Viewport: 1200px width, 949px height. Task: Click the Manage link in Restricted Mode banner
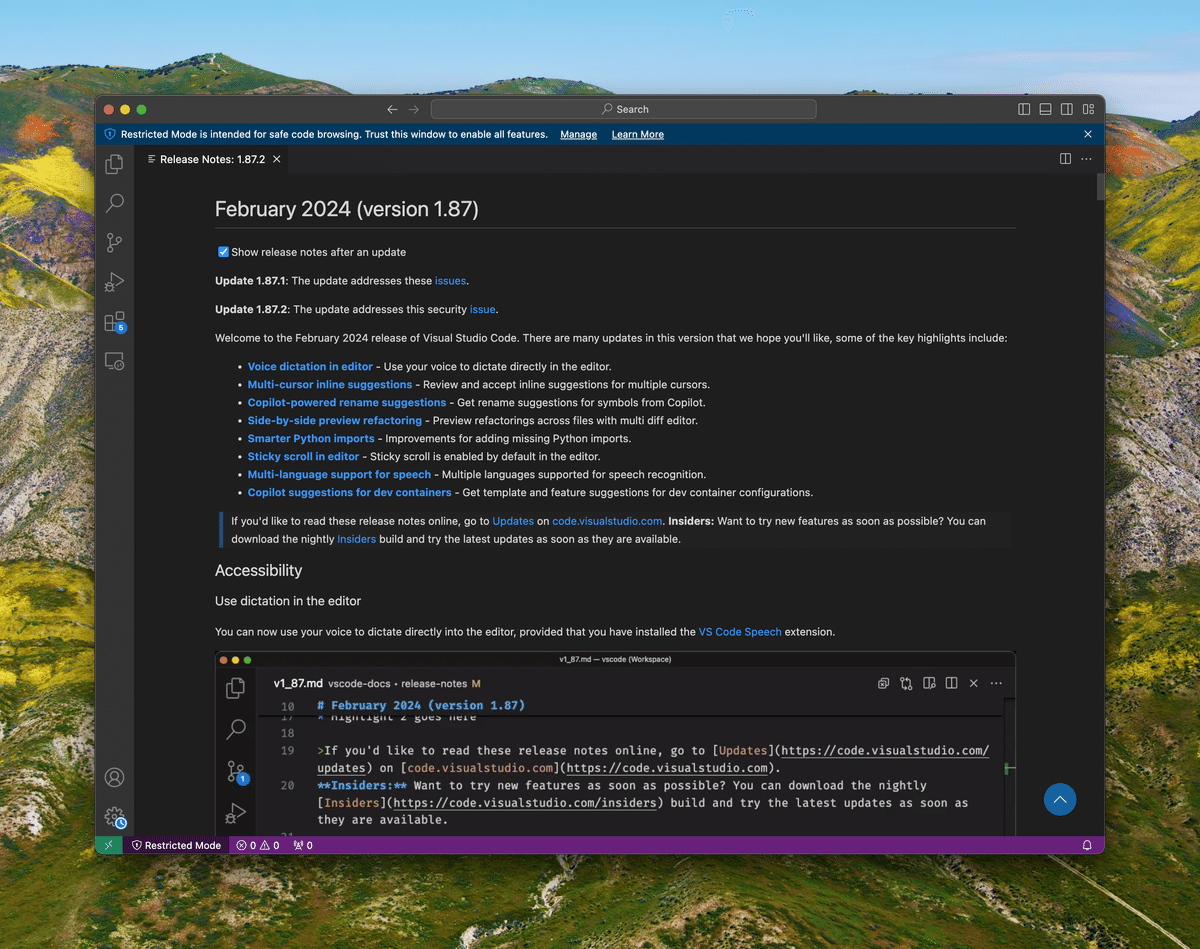click(x=578, y=134)
